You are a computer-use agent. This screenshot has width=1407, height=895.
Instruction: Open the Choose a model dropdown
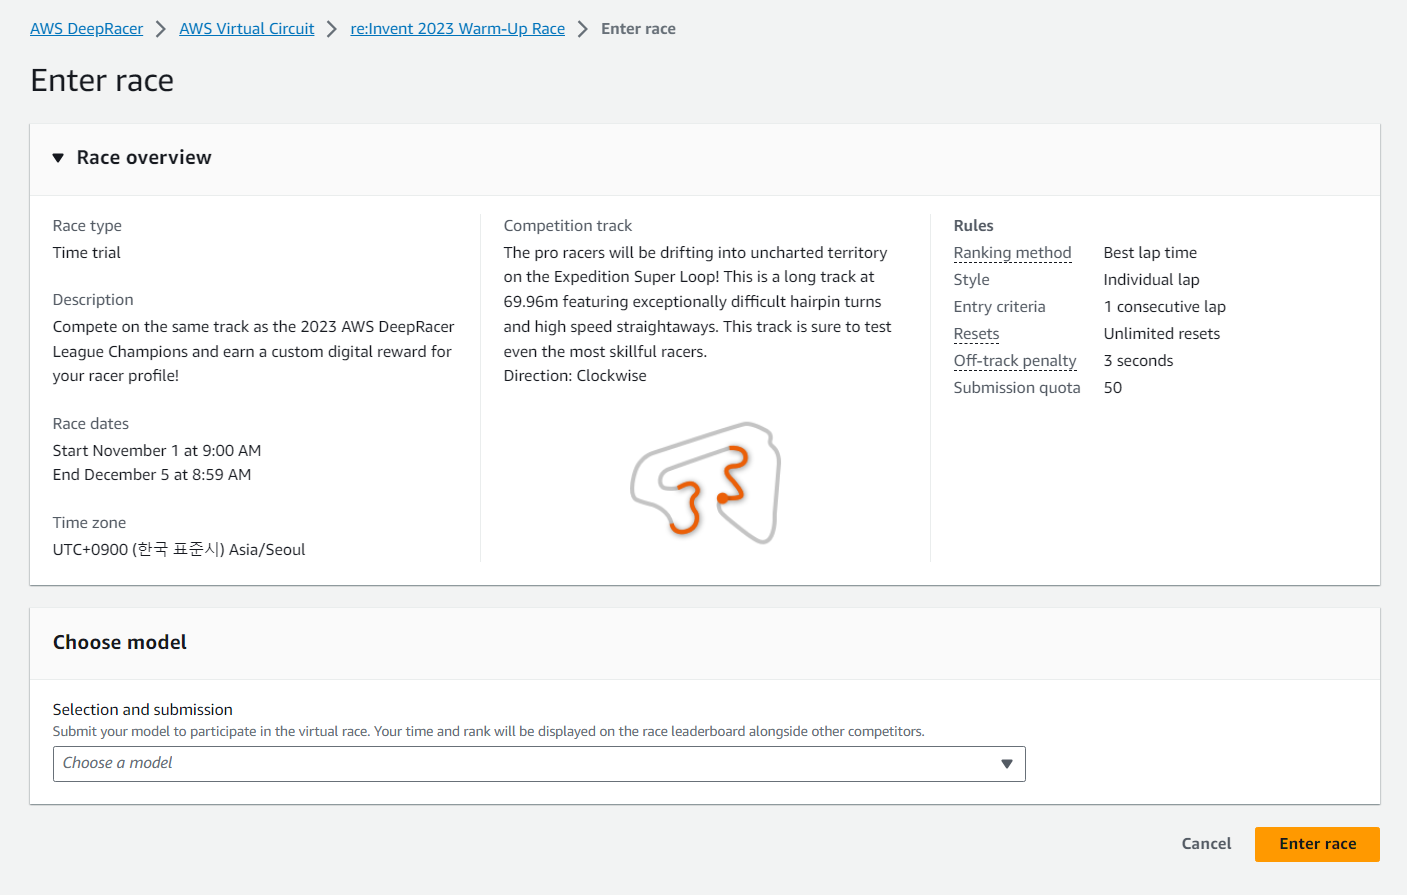[x=539, y=764]
